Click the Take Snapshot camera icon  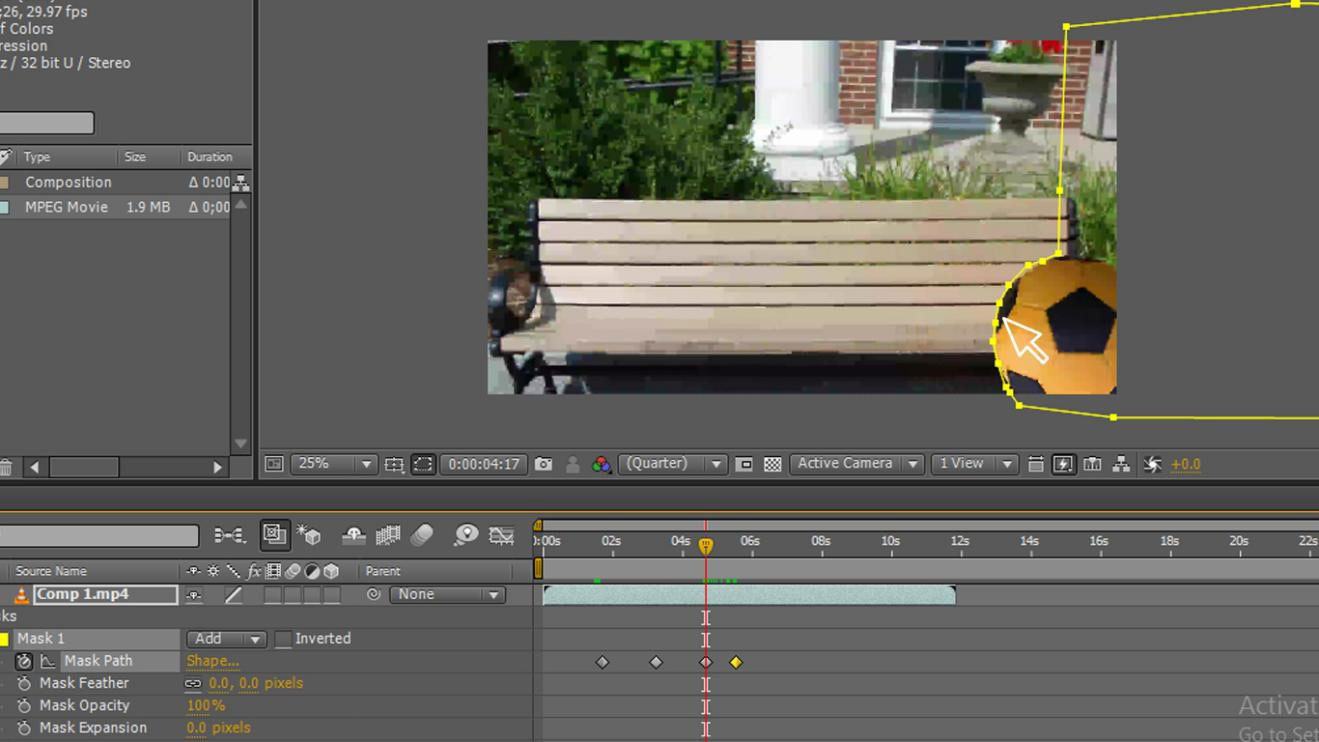pyautogui.click(x=543, y=464)
